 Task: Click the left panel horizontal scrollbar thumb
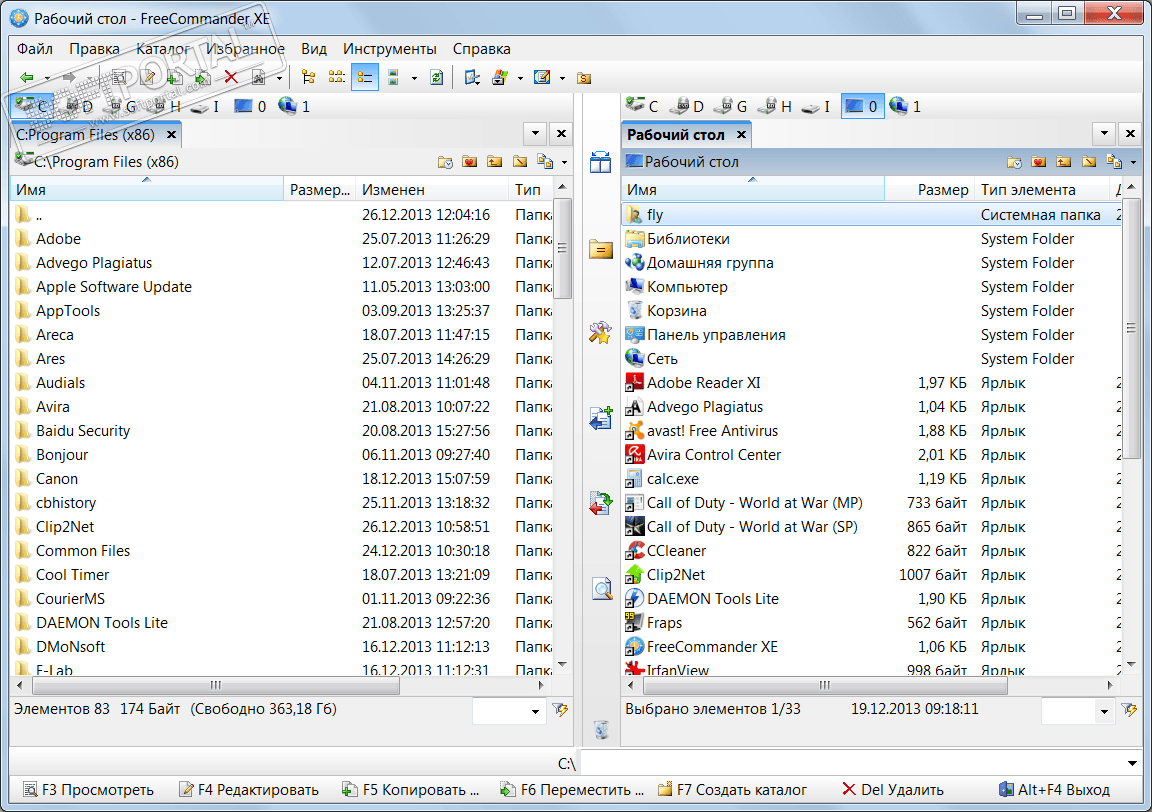pyautogui.click(x=215, y=686)
